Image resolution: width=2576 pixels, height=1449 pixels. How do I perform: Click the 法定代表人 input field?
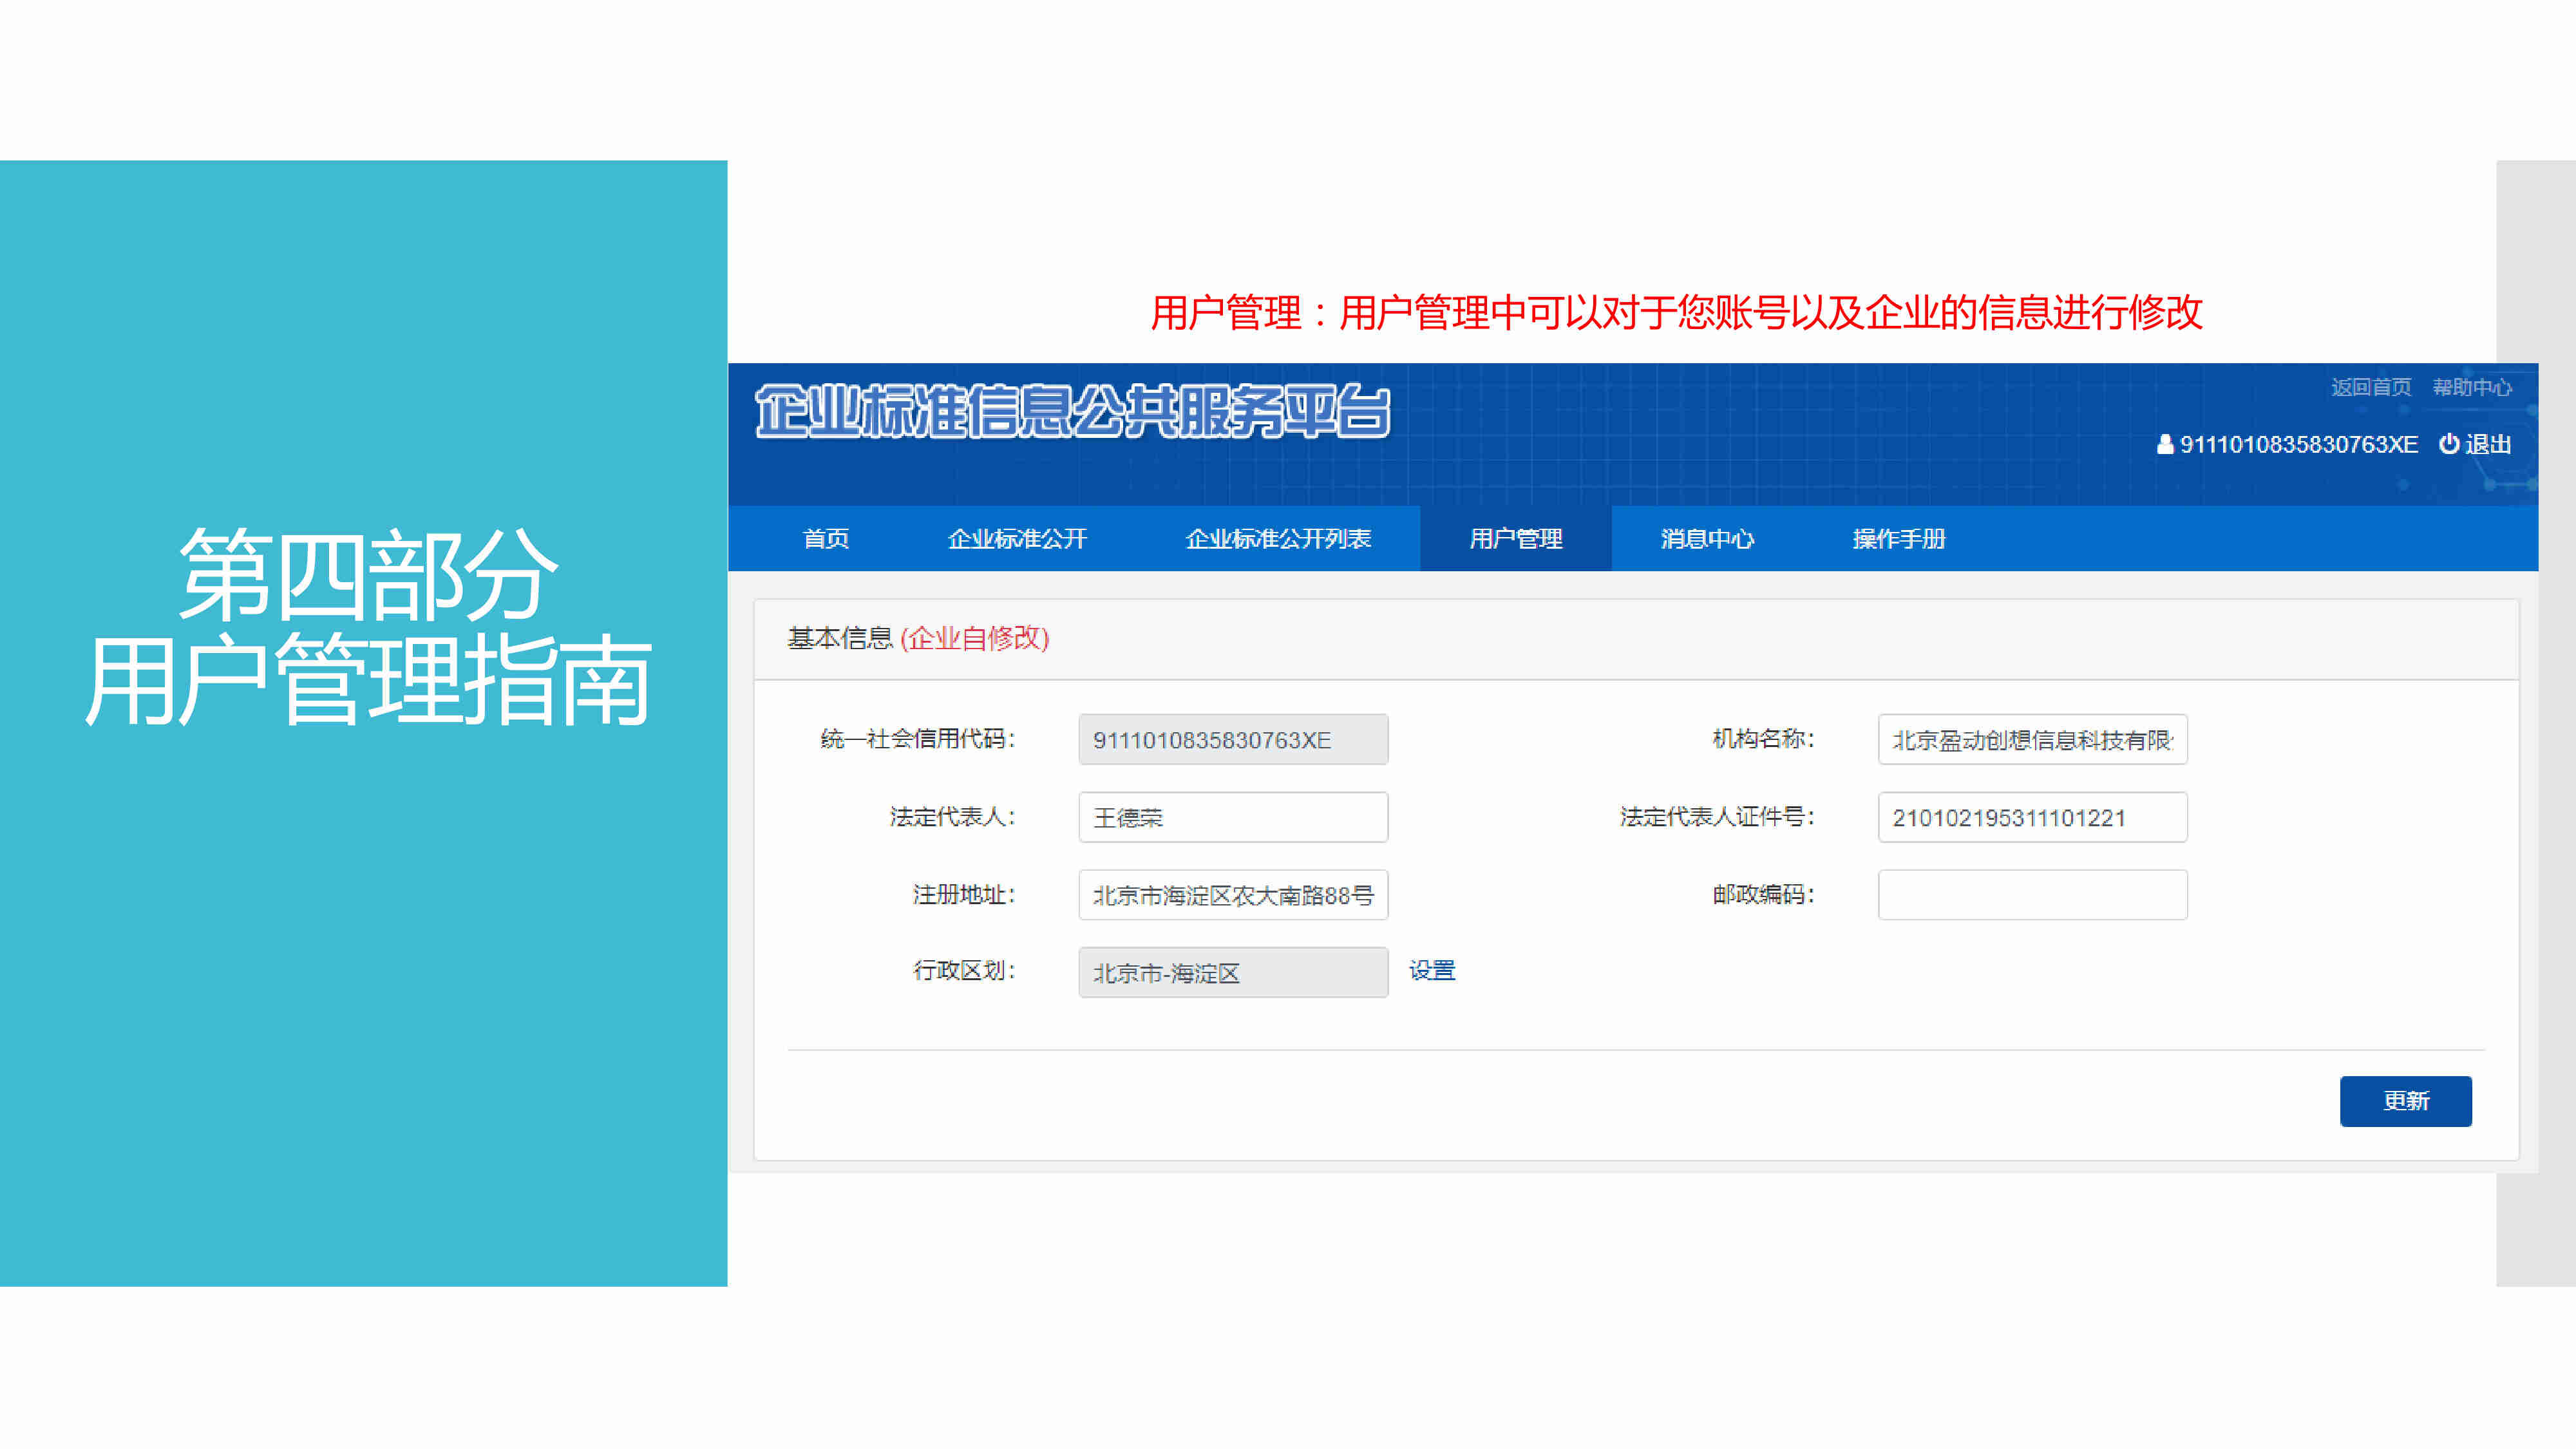tap(1233, 817)
